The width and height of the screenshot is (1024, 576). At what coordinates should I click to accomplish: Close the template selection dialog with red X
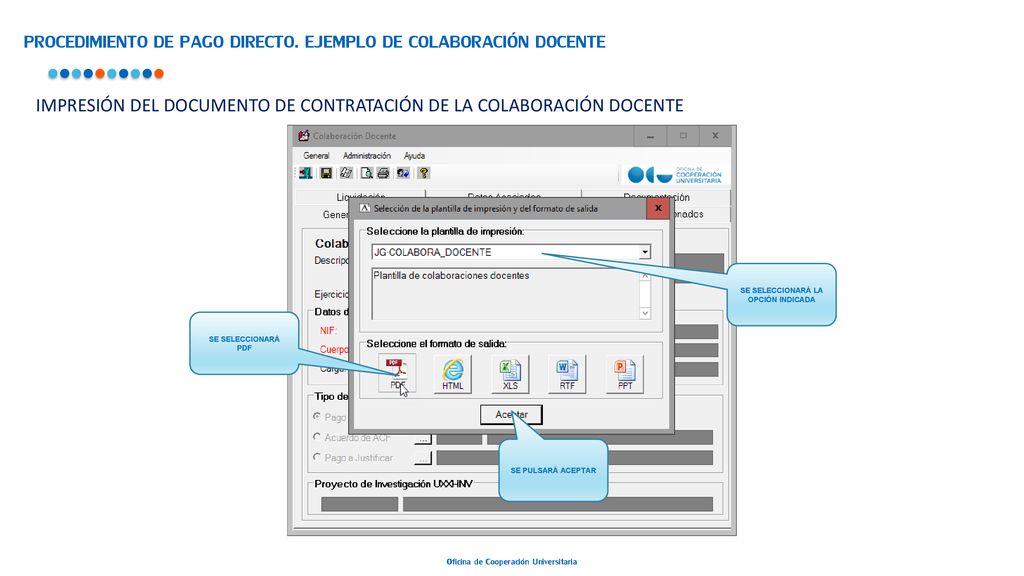pyautogui.click(x=658, y=208)
